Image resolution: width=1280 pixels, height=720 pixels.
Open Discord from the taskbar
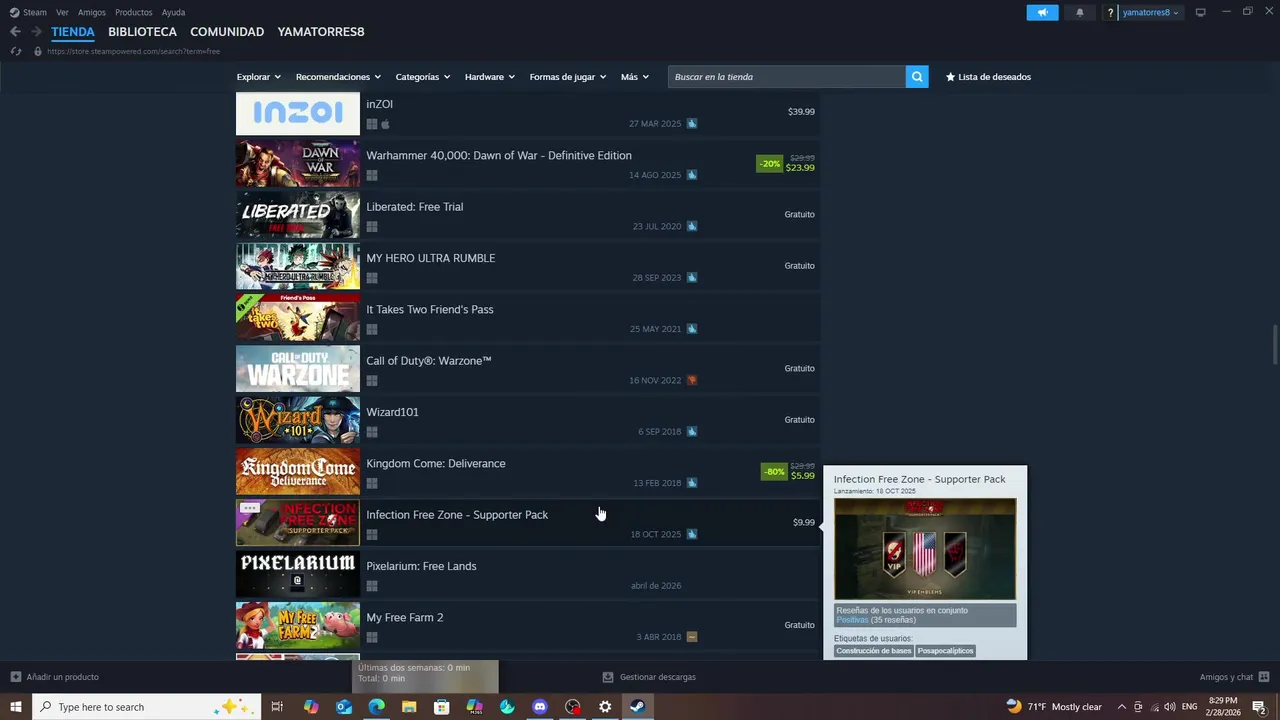tap(540, 707)
